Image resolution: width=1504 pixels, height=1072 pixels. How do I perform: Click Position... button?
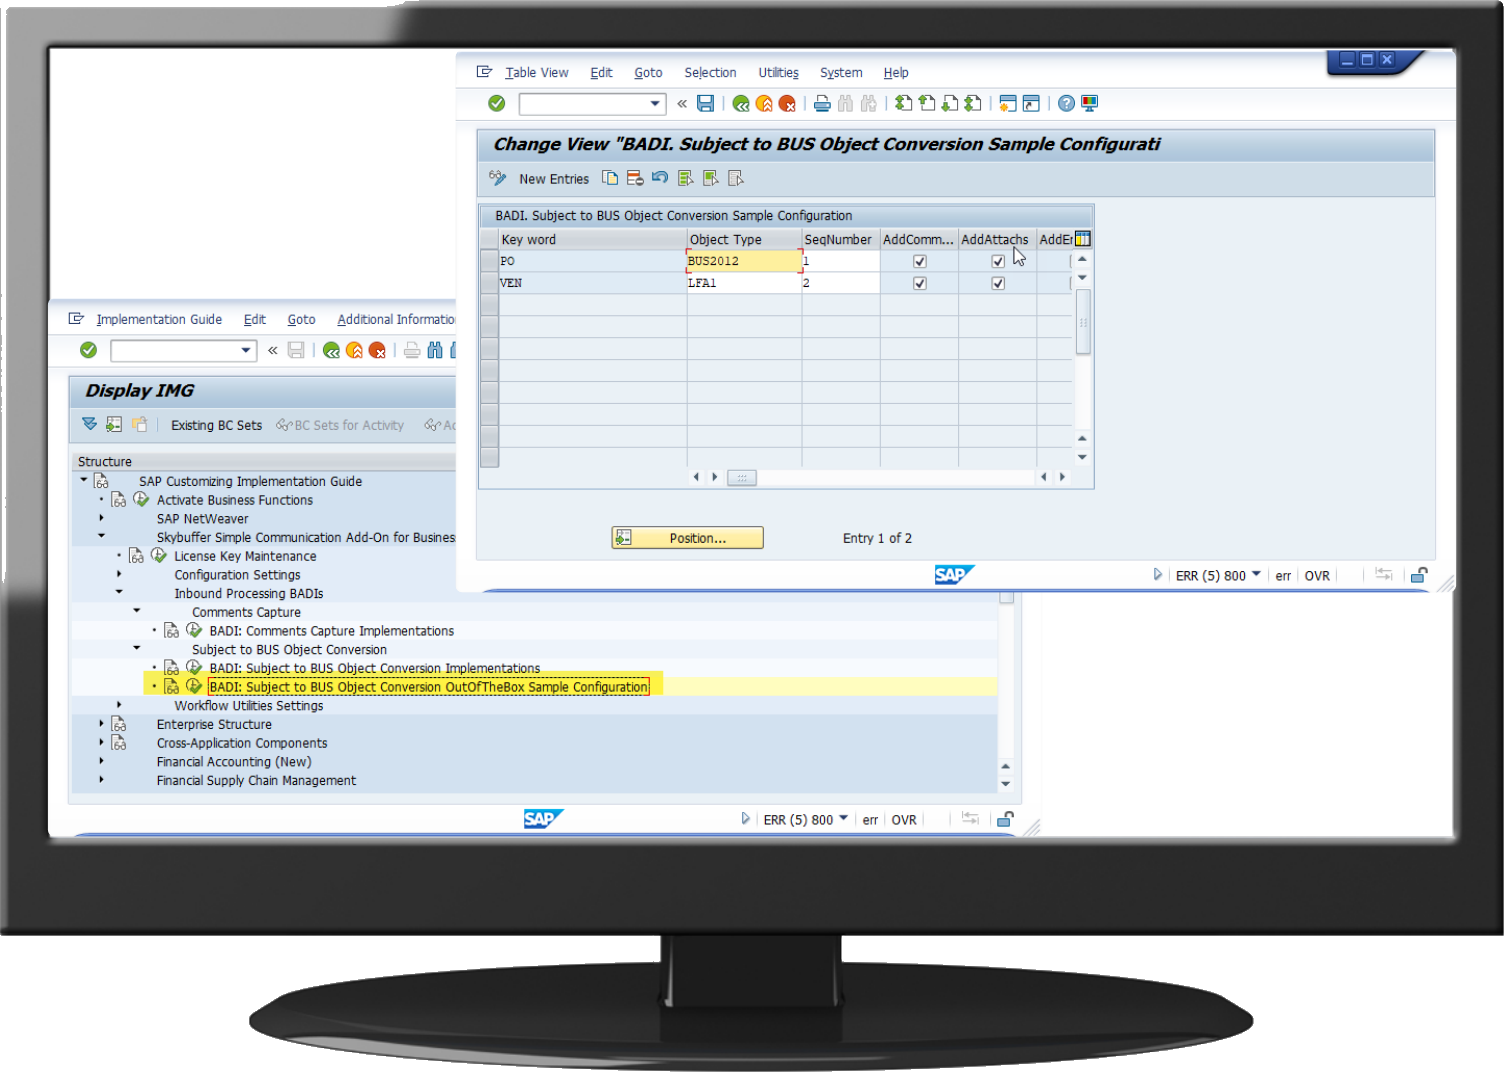coord(688,538)
